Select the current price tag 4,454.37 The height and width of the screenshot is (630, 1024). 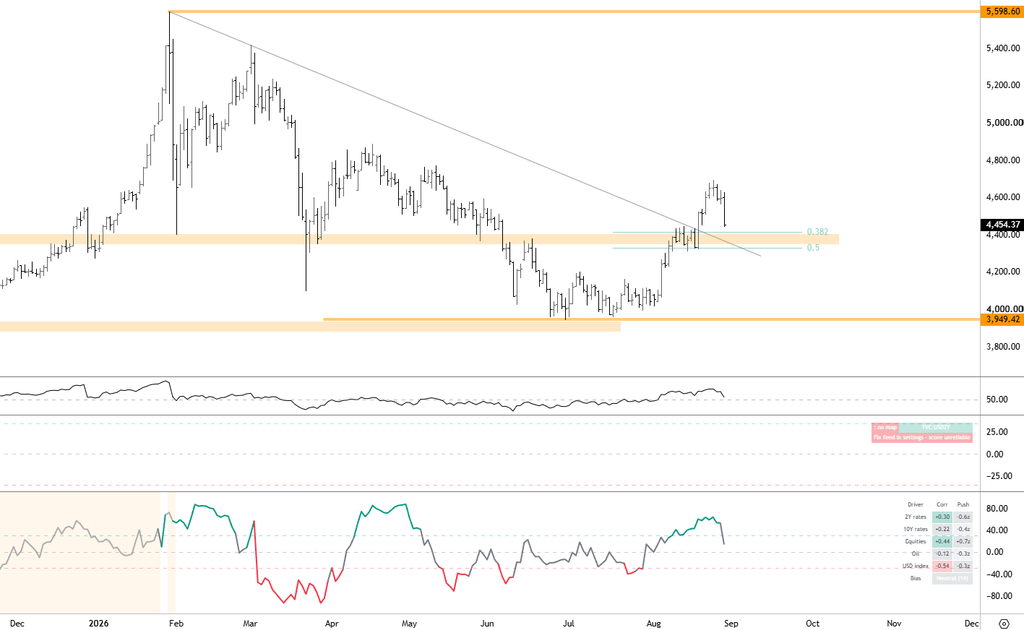pyautogui.click(x=1002, y=225)
